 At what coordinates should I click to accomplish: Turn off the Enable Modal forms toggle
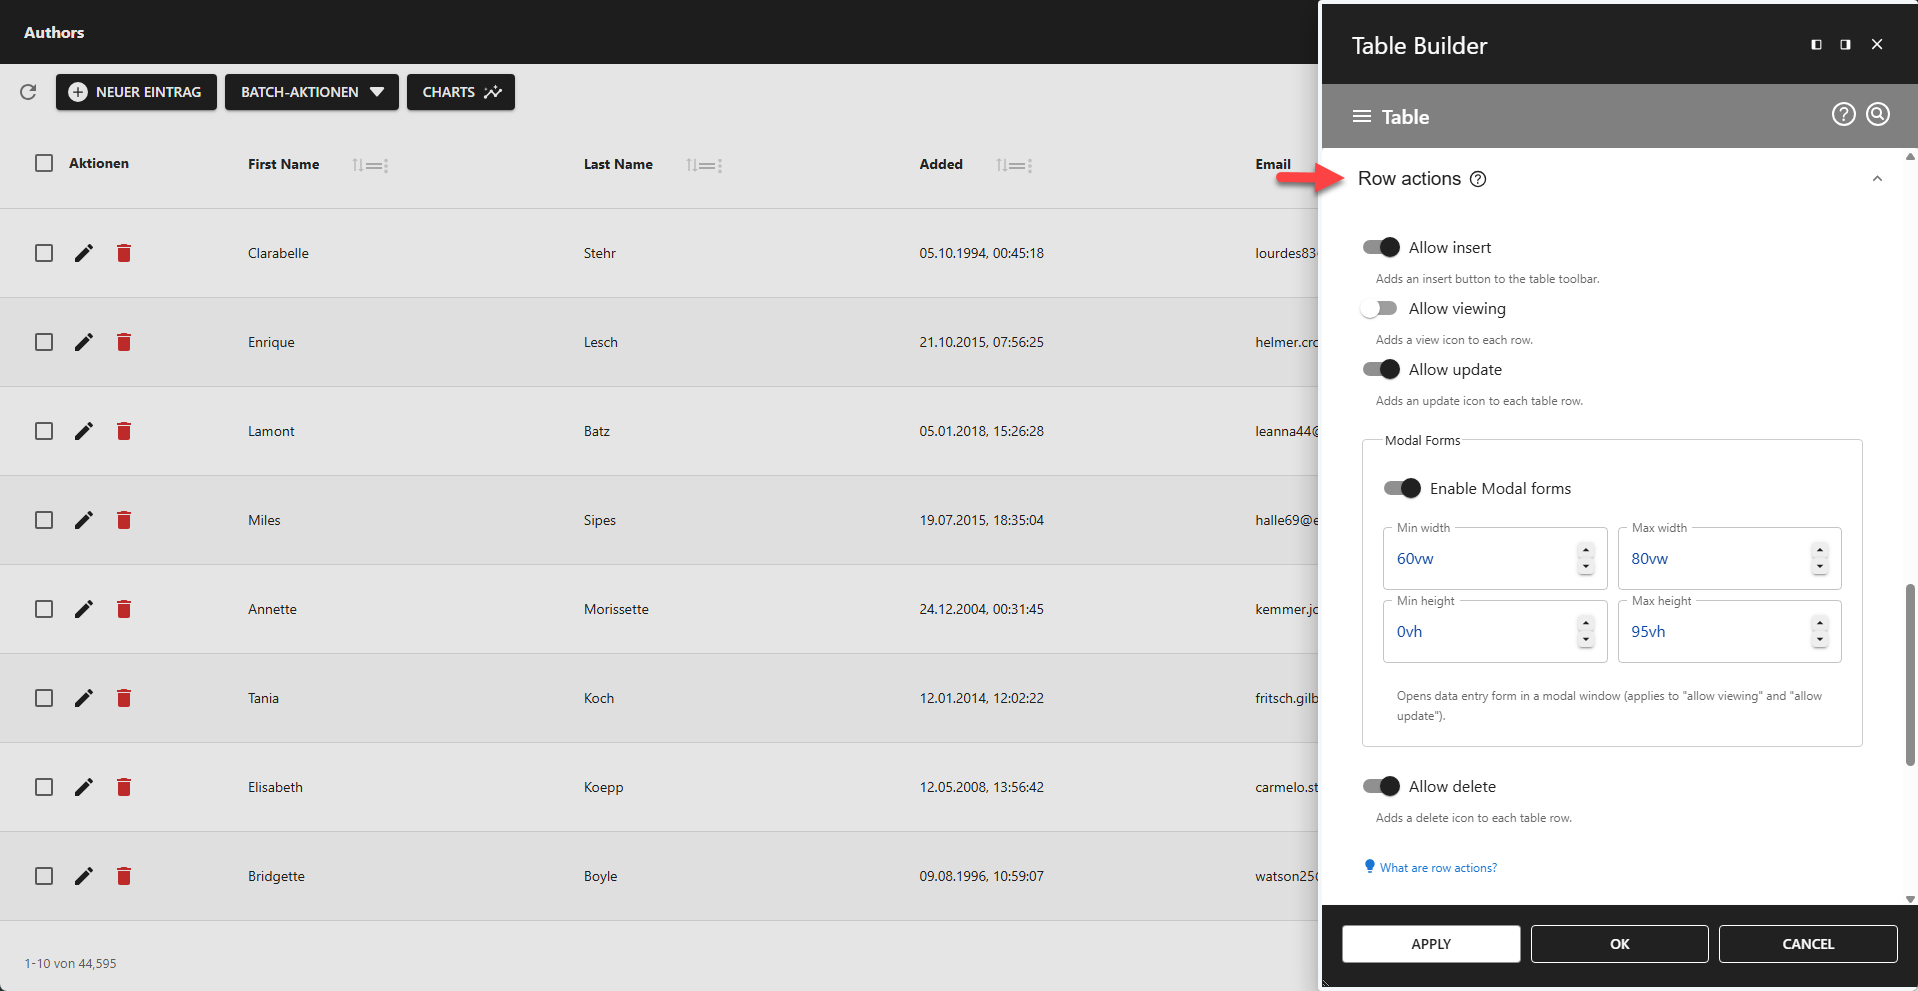1399,488
